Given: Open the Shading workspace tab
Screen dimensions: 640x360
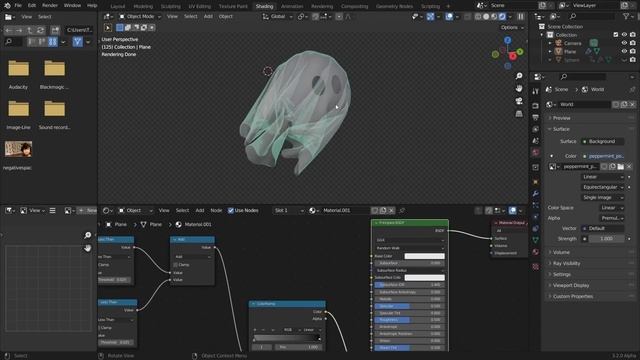Looking at the screenshot, I should (264, 6).
